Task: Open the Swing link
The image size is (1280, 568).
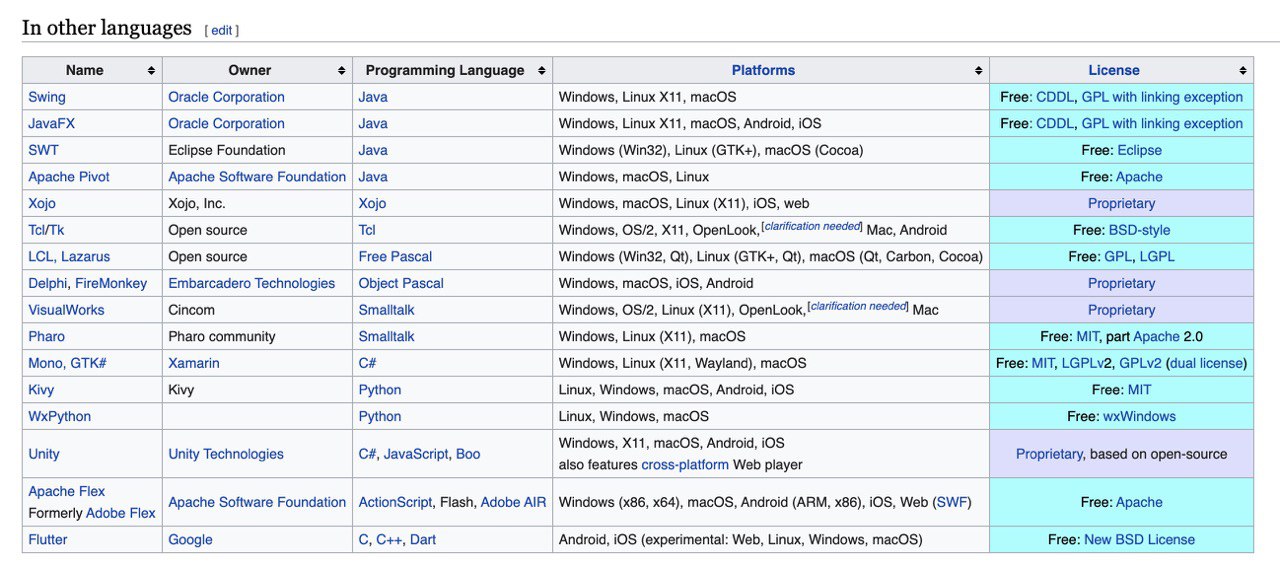Action: (x=47, y=97)
